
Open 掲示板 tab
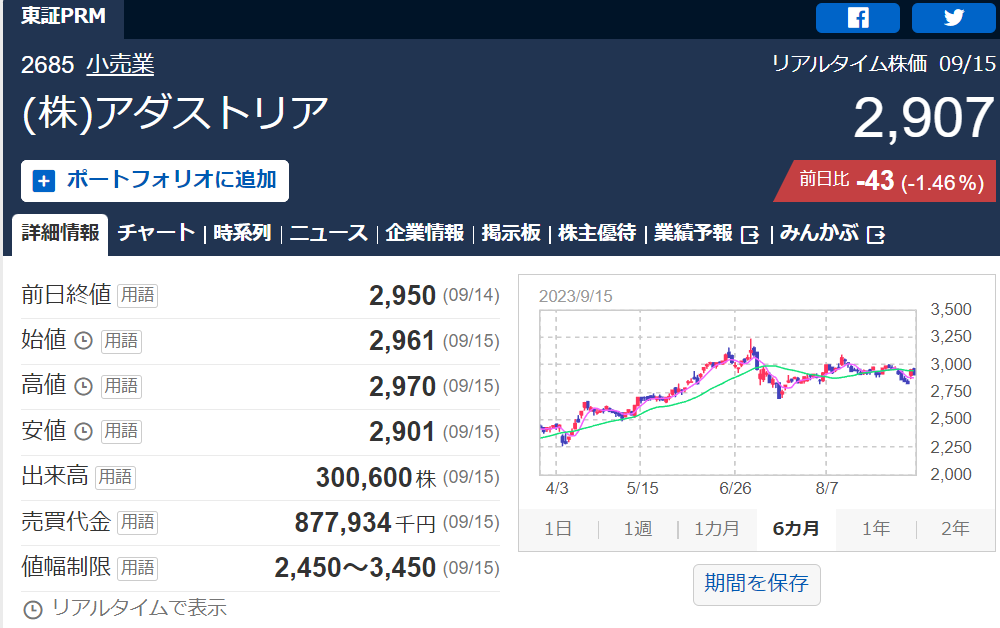511,233
